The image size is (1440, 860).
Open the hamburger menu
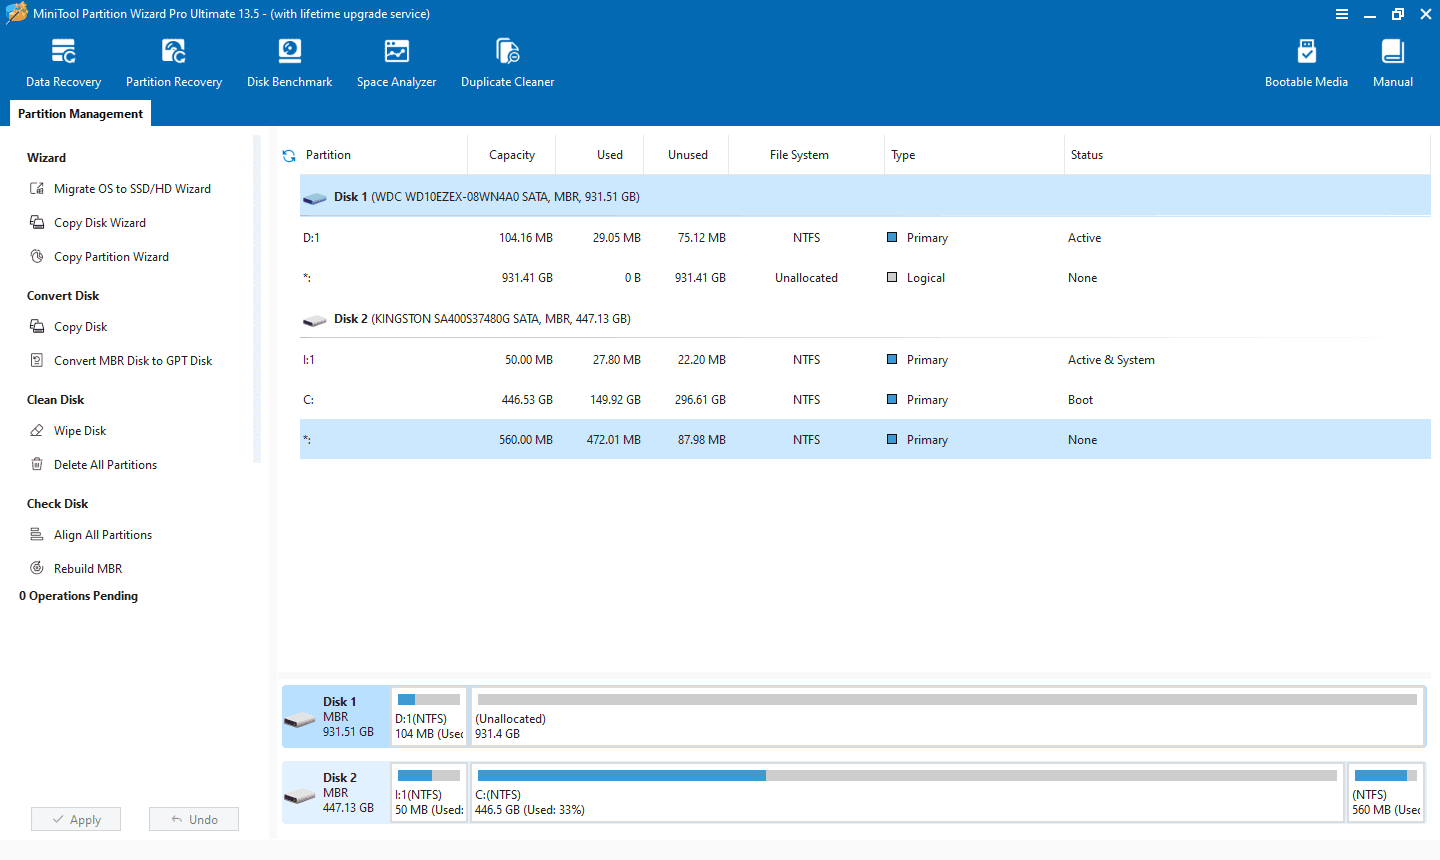pyautogui.click(x=1341, y=14)
